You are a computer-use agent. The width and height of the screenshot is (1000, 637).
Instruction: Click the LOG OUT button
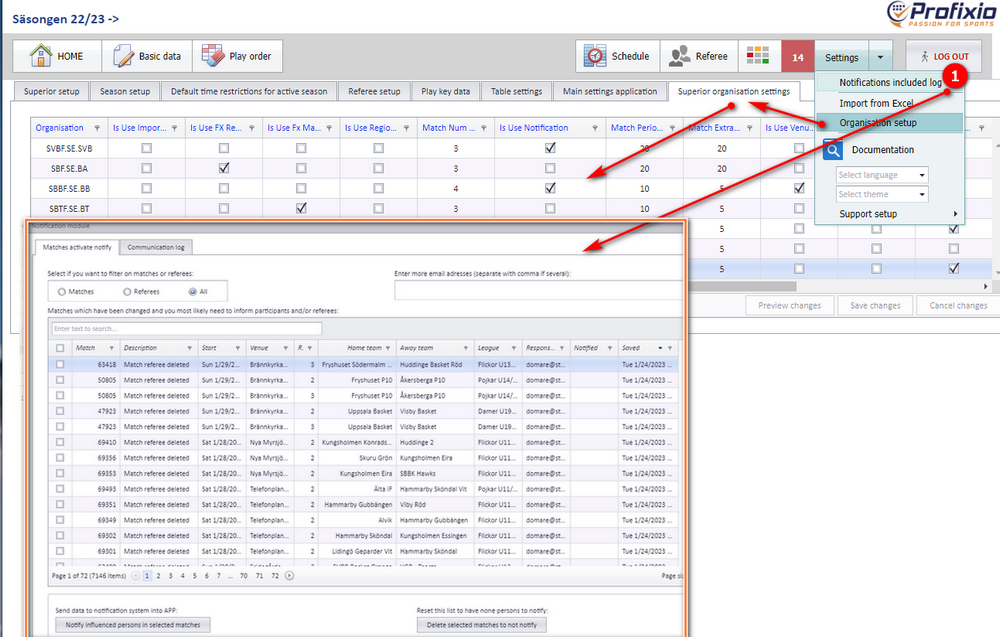tap(944, 56)
